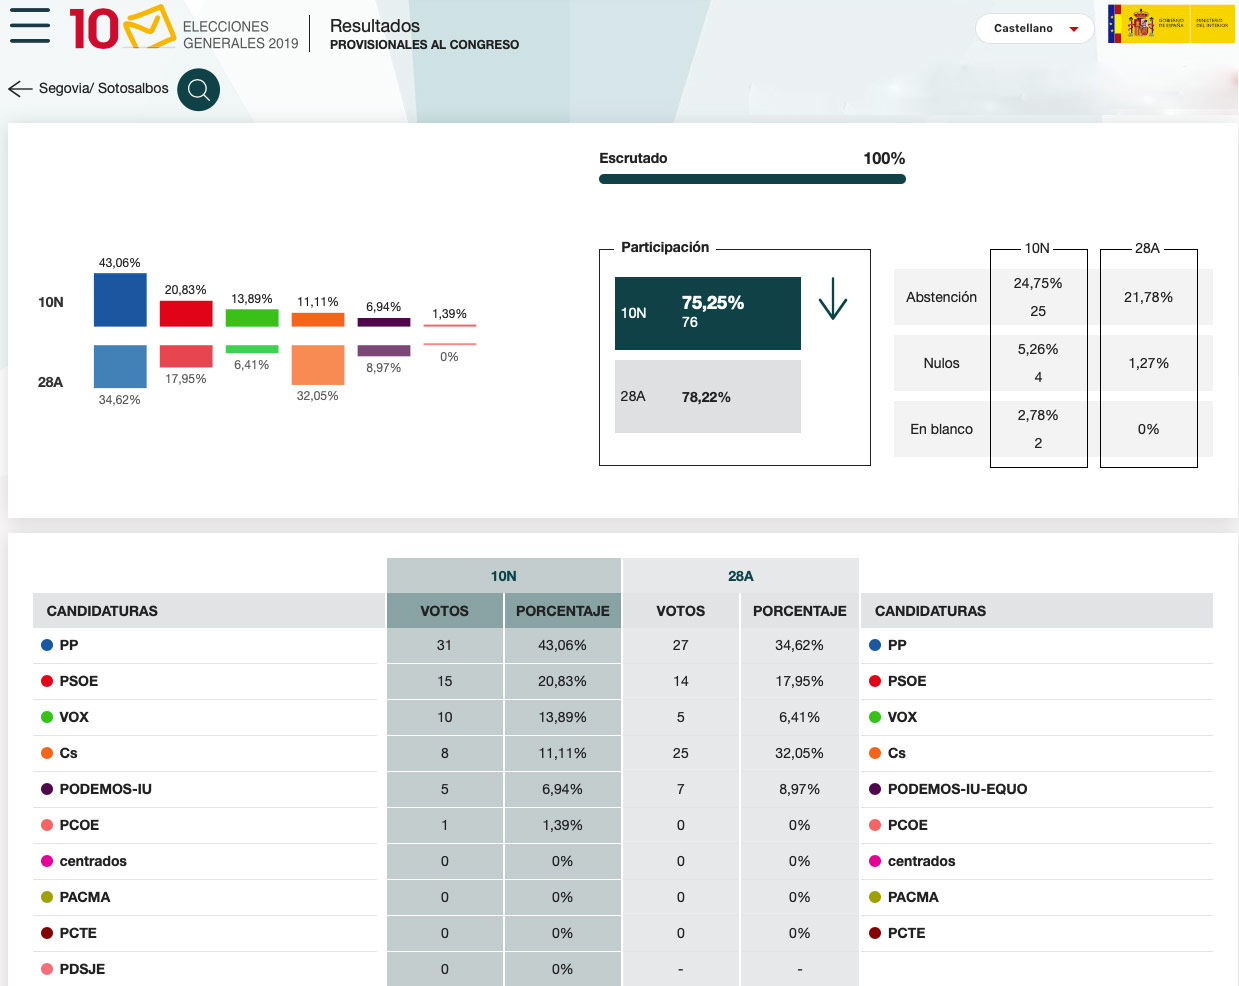Click the participation downward arrow icon

click(833, 298)
